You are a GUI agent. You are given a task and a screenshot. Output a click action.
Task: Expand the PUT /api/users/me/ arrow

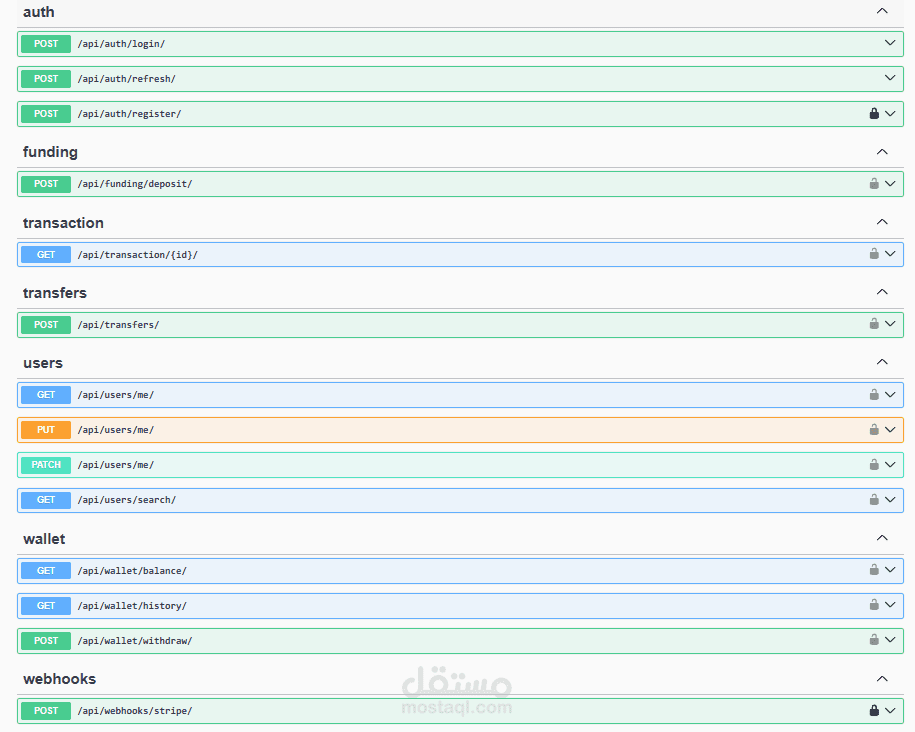(890, 430)
